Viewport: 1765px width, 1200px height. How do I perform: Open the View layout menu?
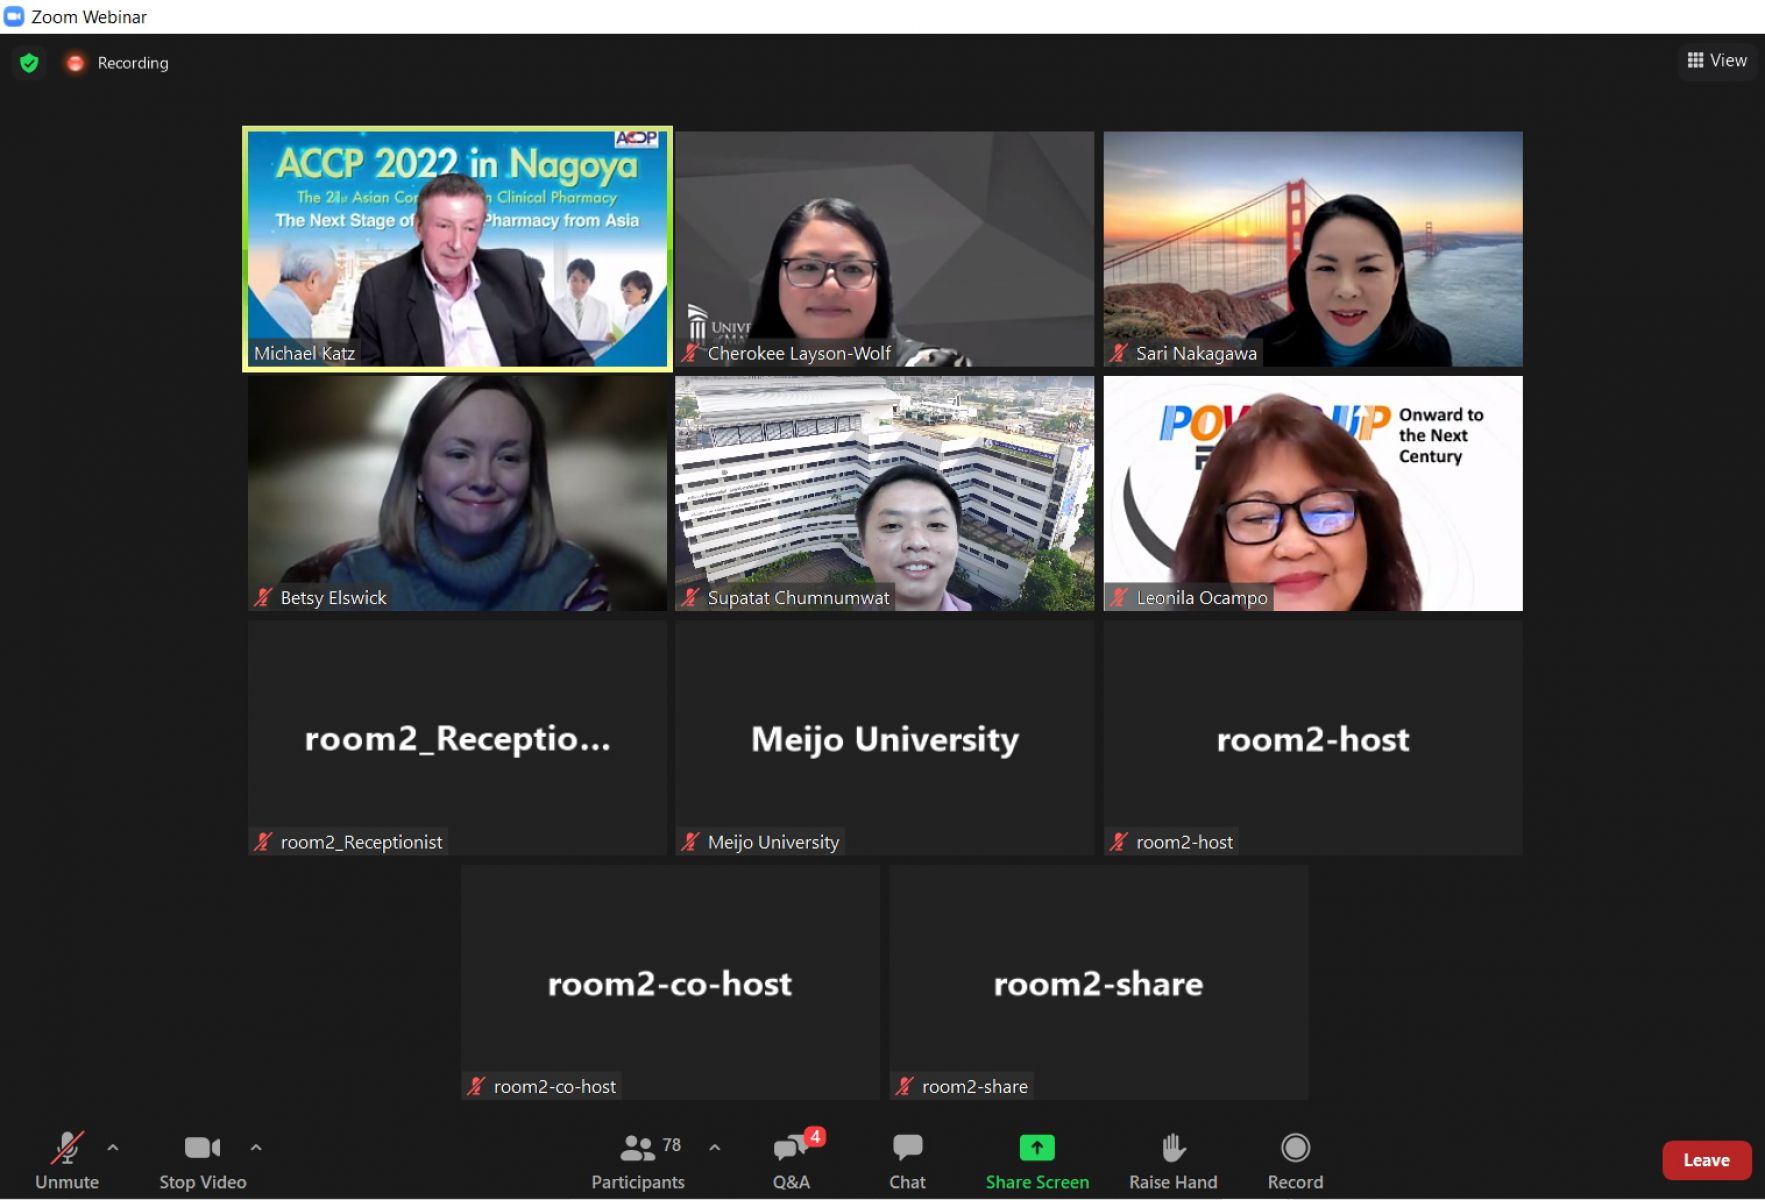pyautogui.click(x=1717, y=60)
